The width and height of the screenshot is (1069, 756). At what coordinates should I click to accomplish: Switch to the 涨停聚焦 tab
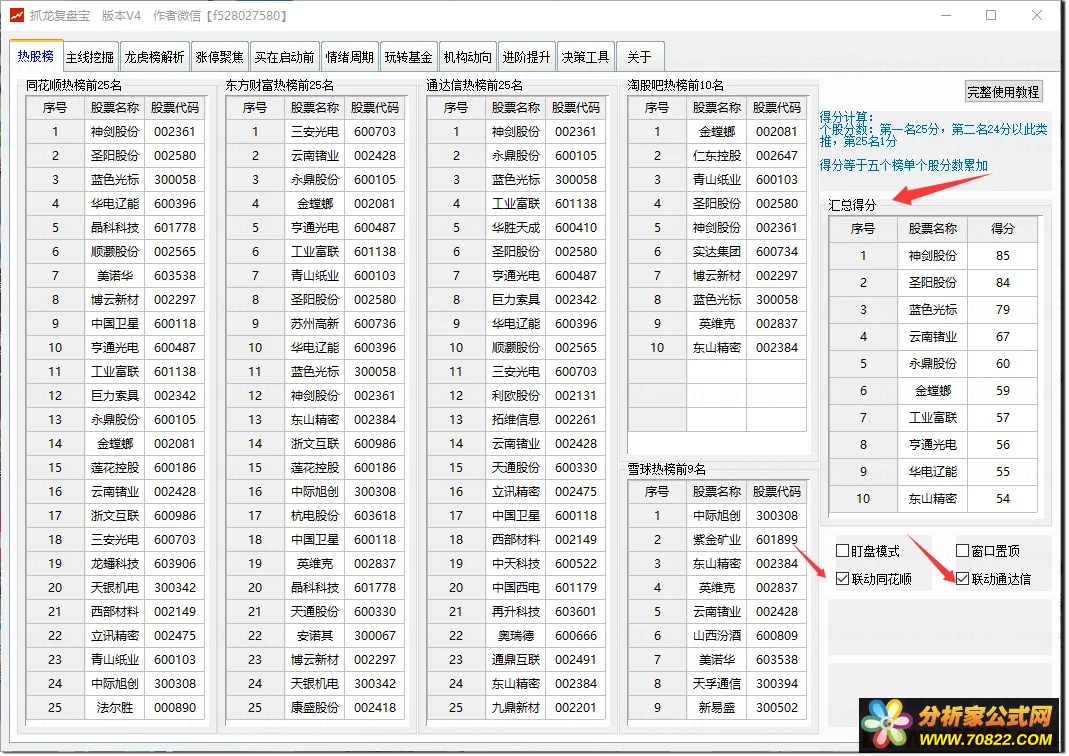[219, 57]
